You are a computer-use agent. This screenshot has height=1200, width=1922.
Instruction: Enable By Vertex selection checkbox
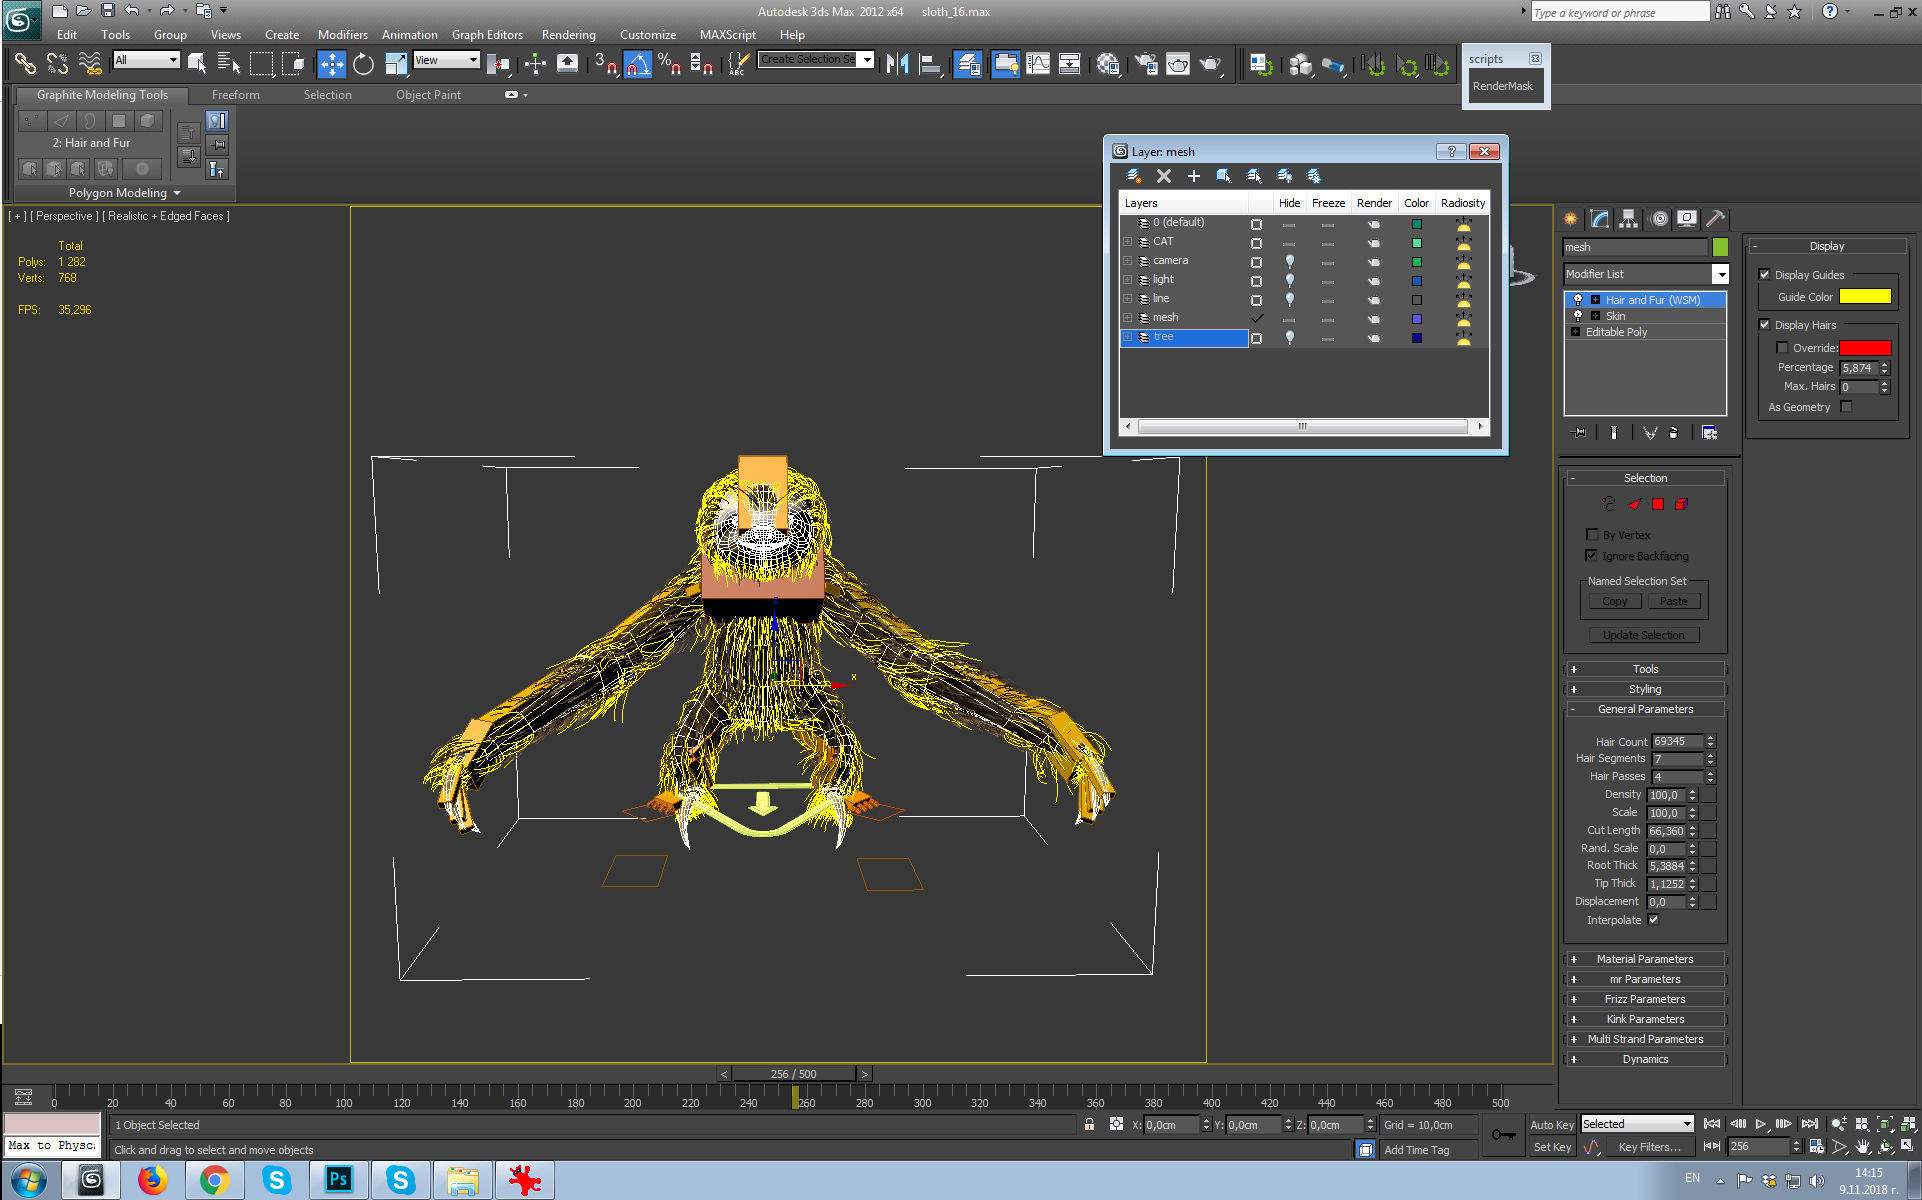click(x=1592, y=535)
